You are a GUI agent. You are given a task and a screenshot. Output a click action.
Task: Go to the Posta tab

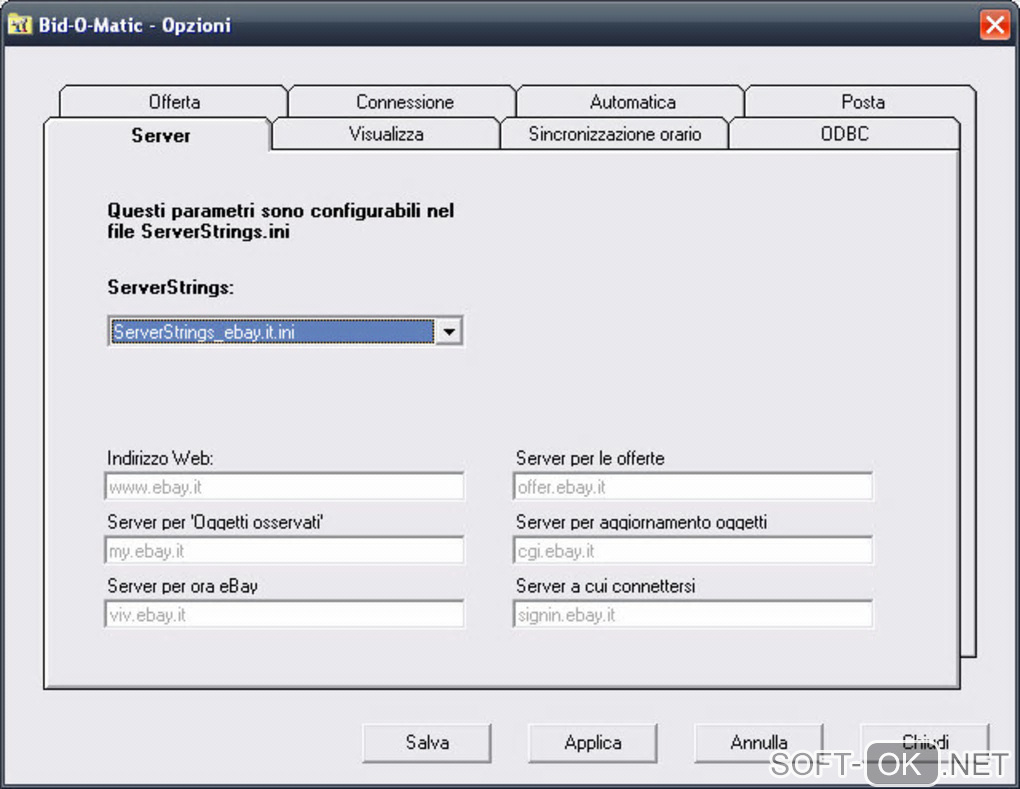862,101
